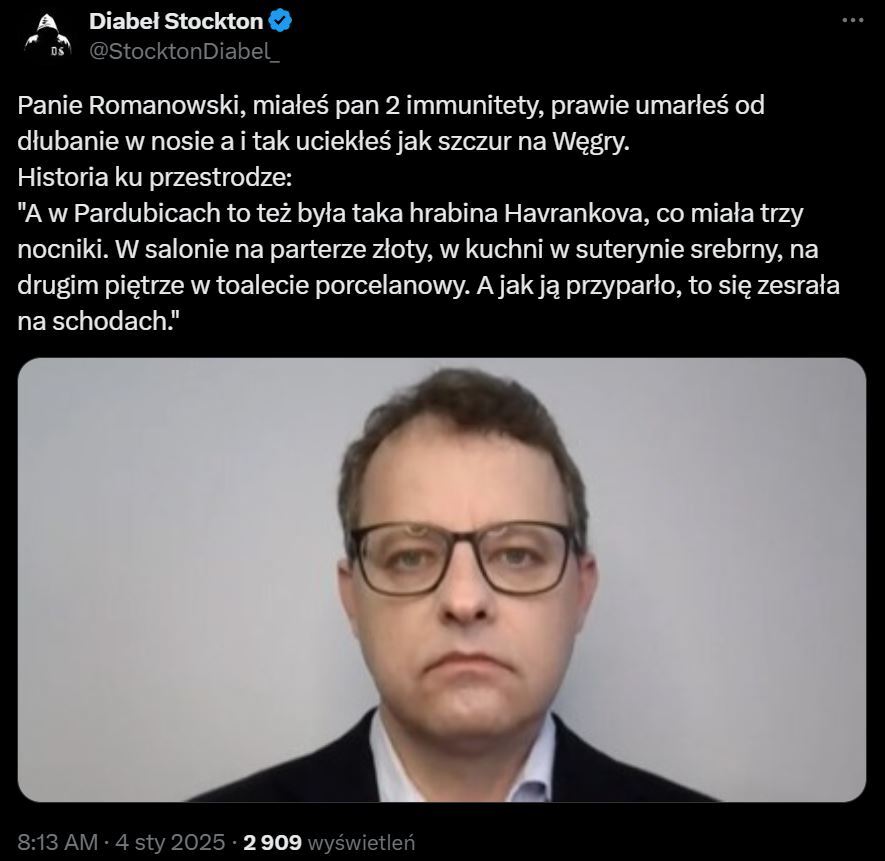
Task: Click the quote line starting 'A w Pardubicach'
Action: pos(410,214)
